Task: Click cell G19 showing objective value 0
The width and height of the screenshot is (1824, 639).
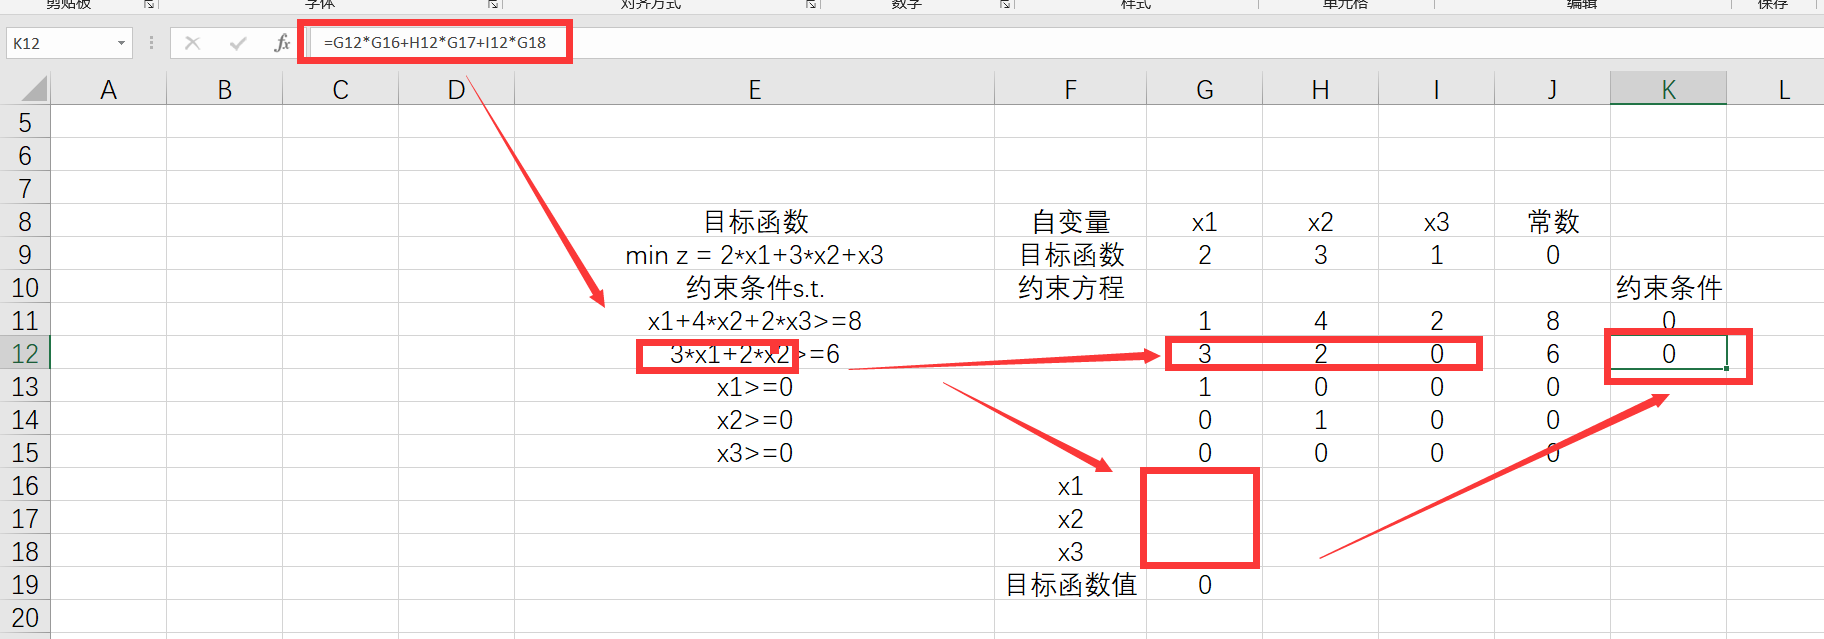Action: coord(1205,585)
